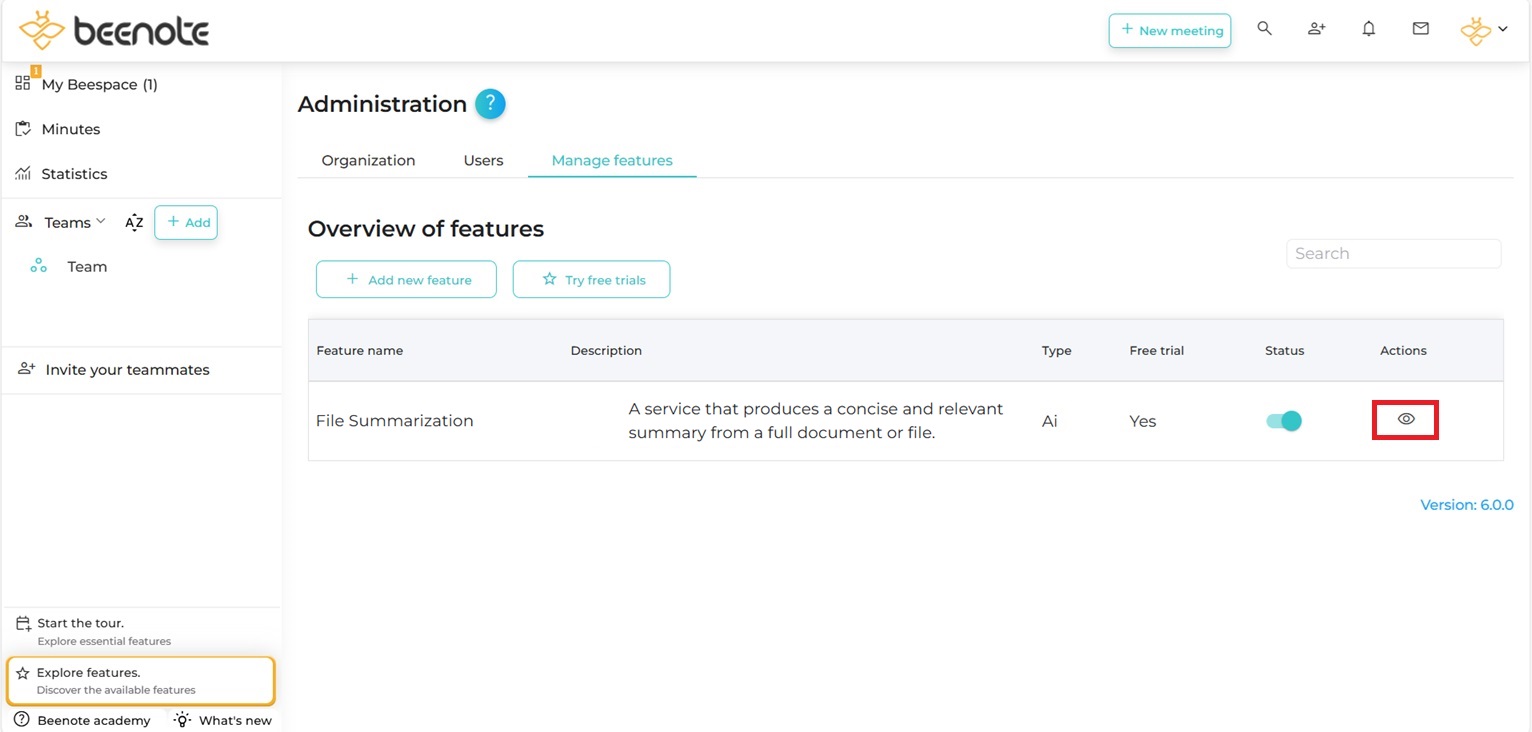The height and width of the screenshot is (732, 1532).
Task: Expand the Teams dropdown chevron
Action: pyautogui.click(x=100, y=222)
